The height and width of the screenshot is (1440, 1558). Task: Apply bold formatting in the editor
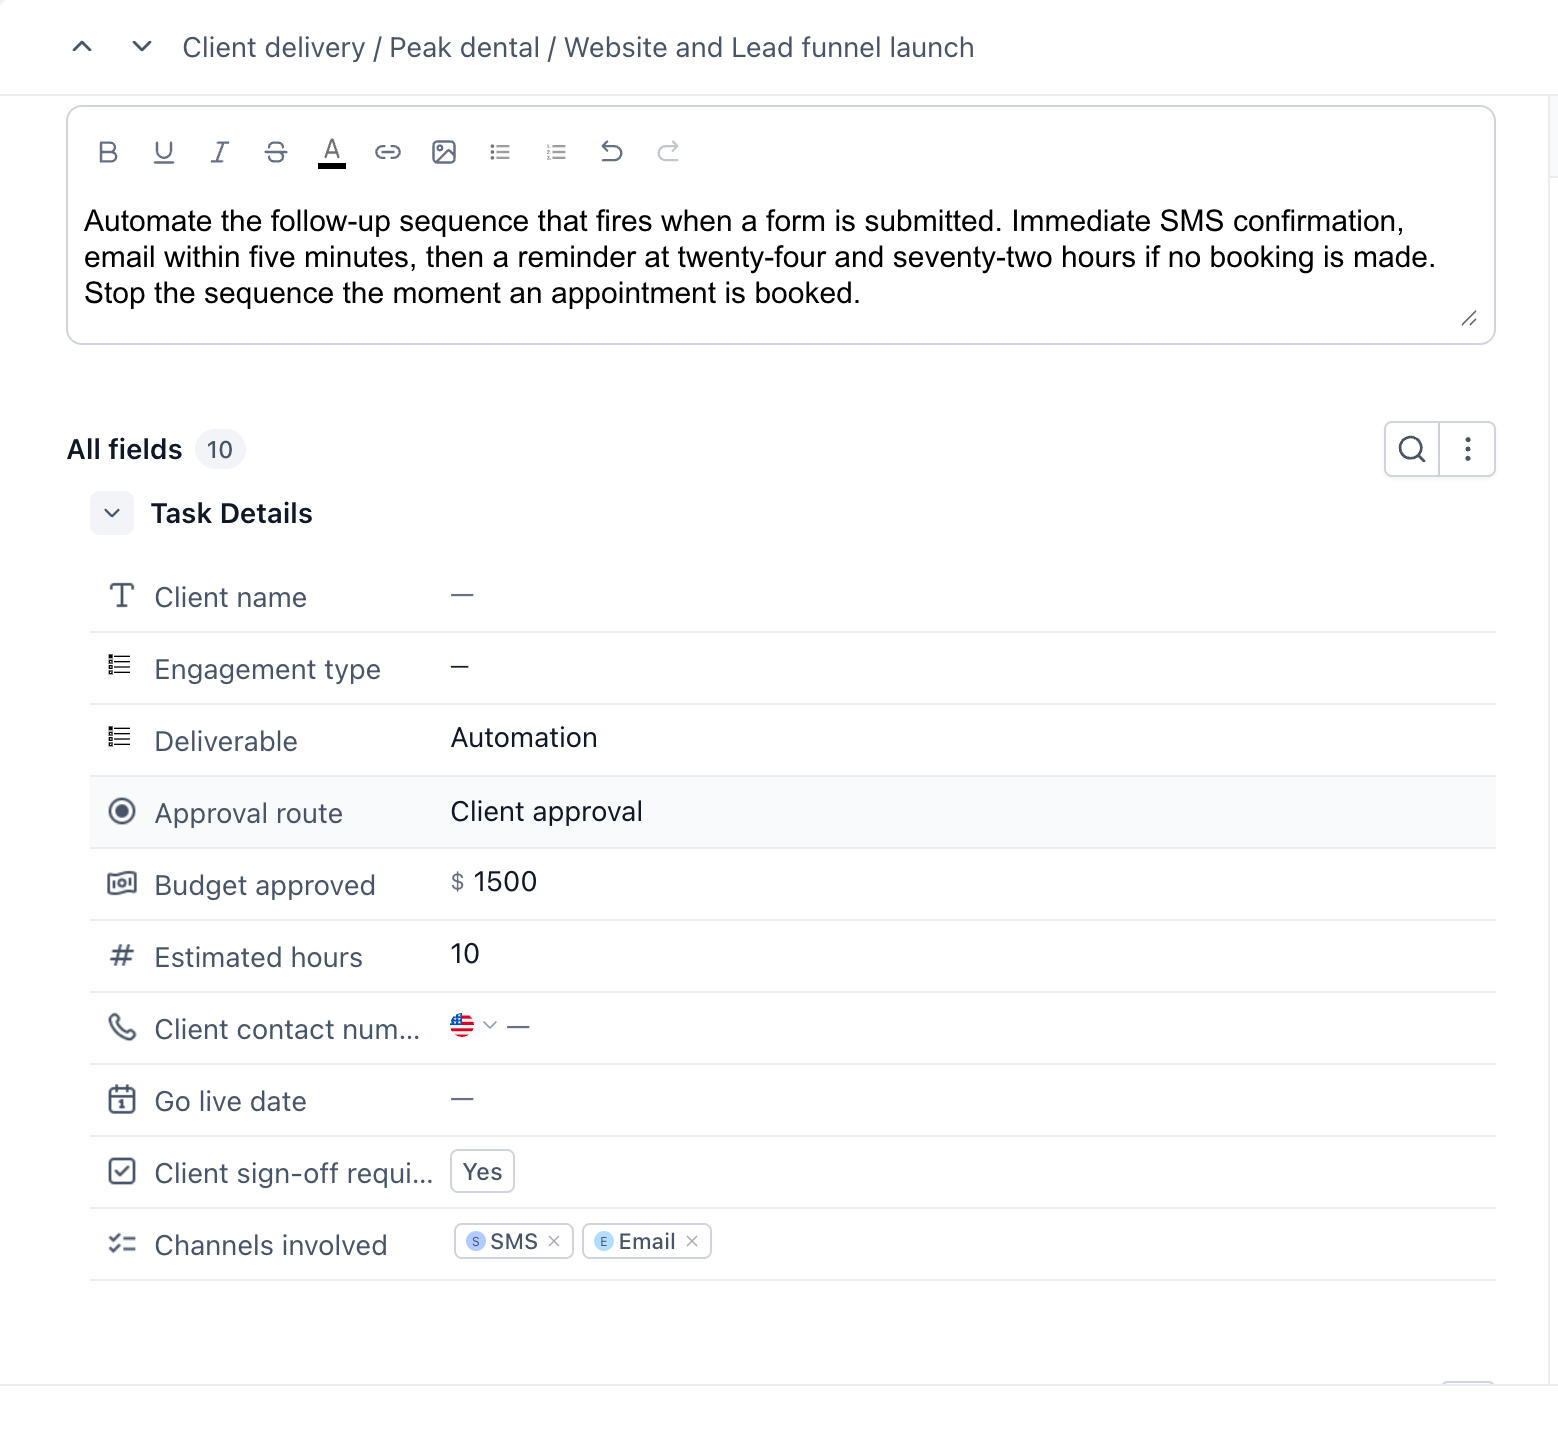(x=108, y=152)
